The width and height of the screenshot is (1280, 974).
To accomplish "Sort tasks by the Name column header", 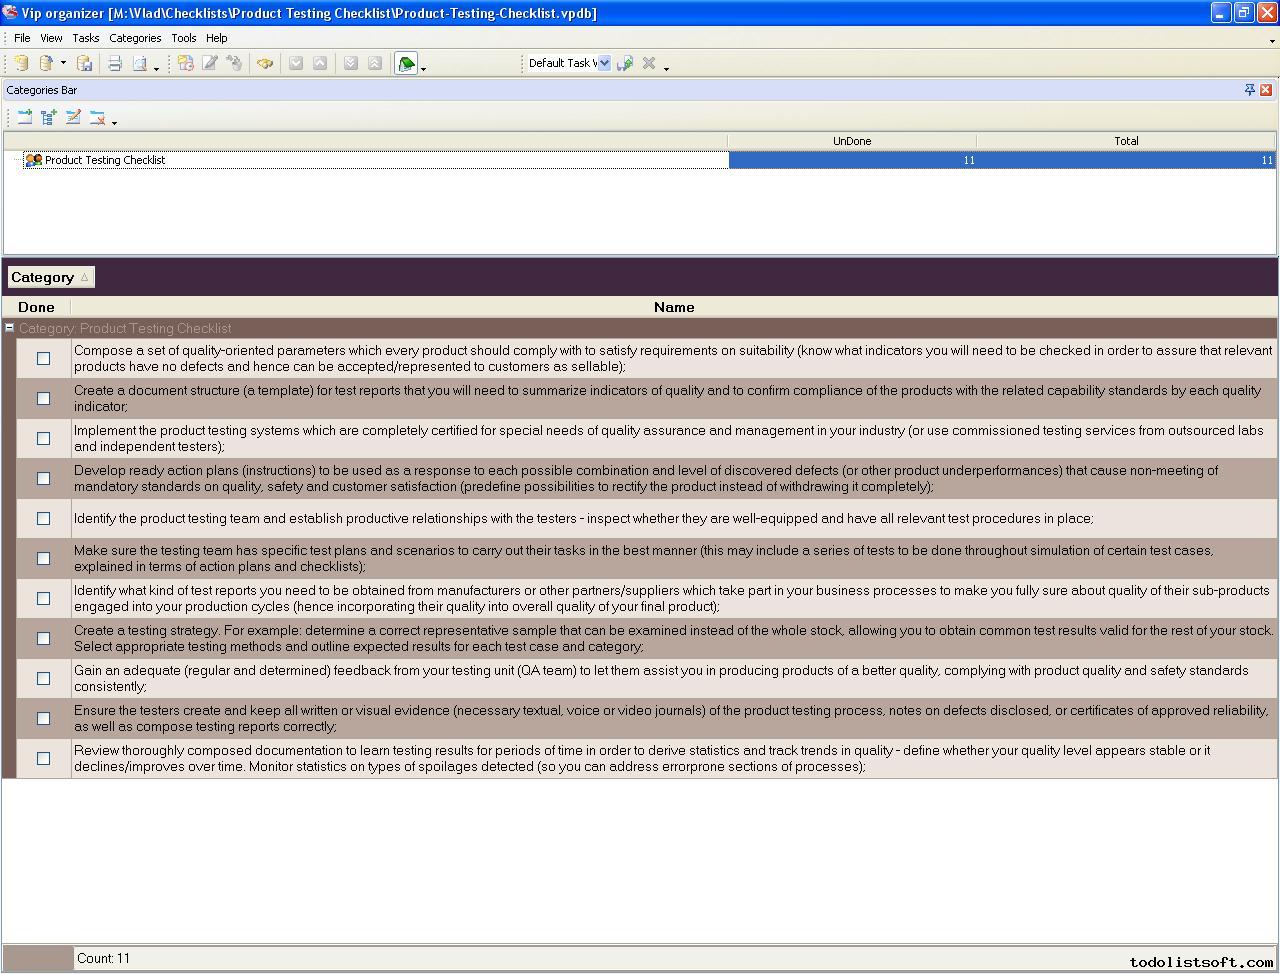I will tap(673, 307).
